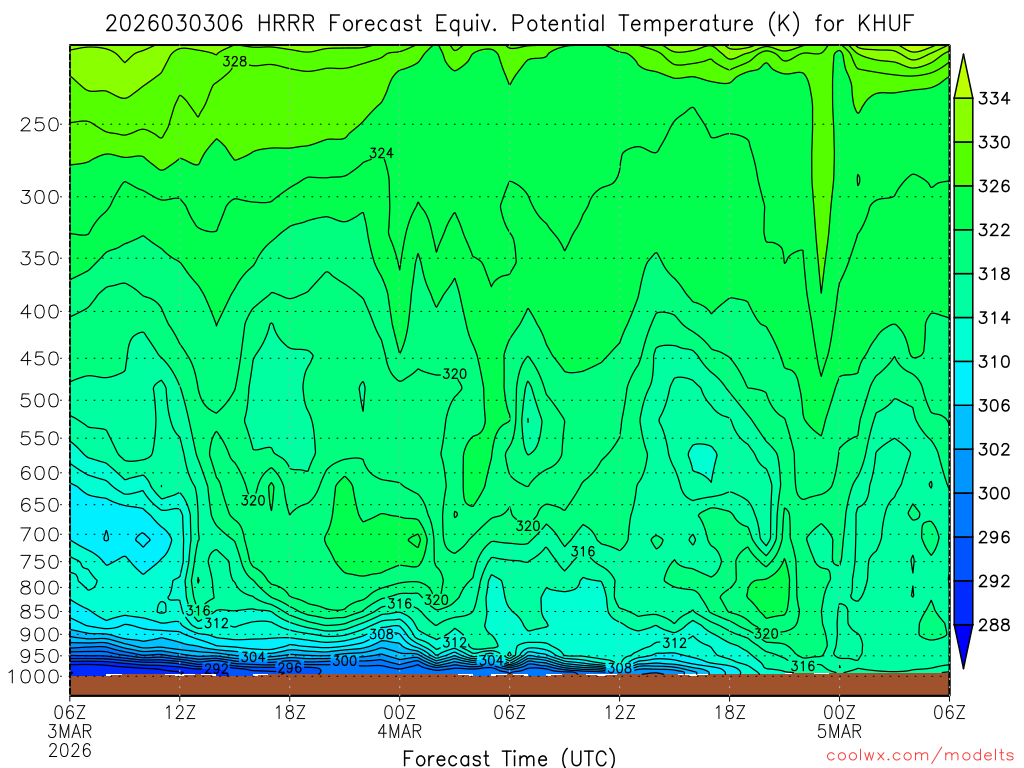Click the dark blue arrow tip below the color legend
The width and height of the screenshot is (1024, 768).
coord(963,645)
